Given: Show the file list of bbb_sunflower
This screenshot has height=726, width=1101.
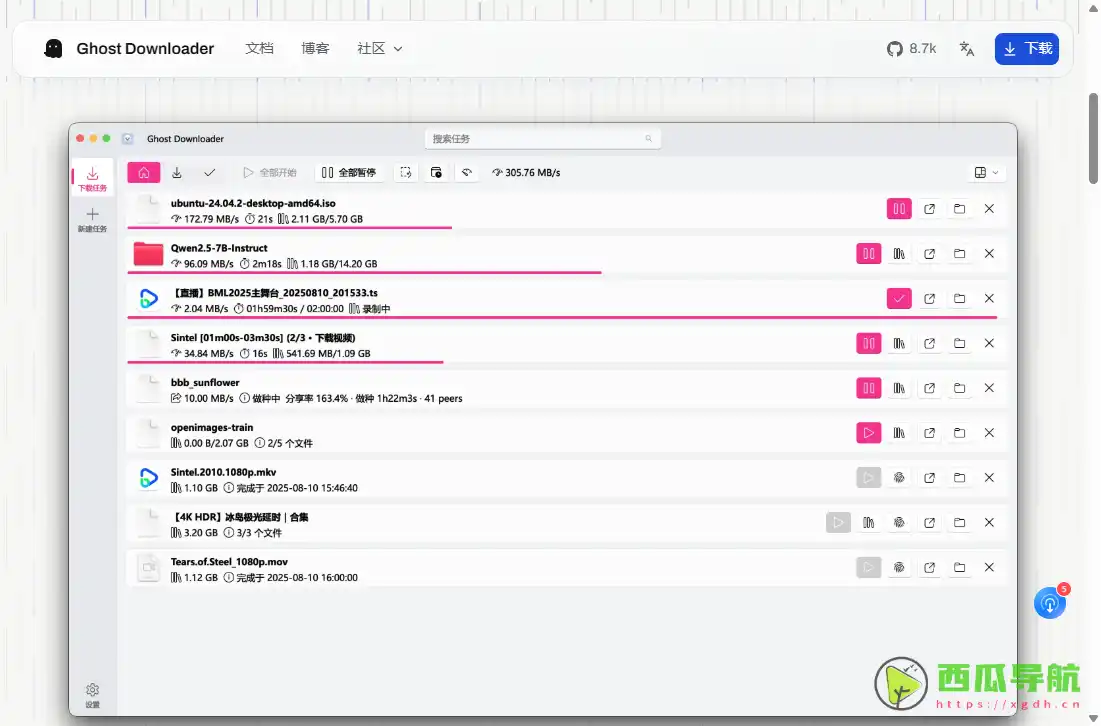Looking at the screenshot, I should point(899,388).
